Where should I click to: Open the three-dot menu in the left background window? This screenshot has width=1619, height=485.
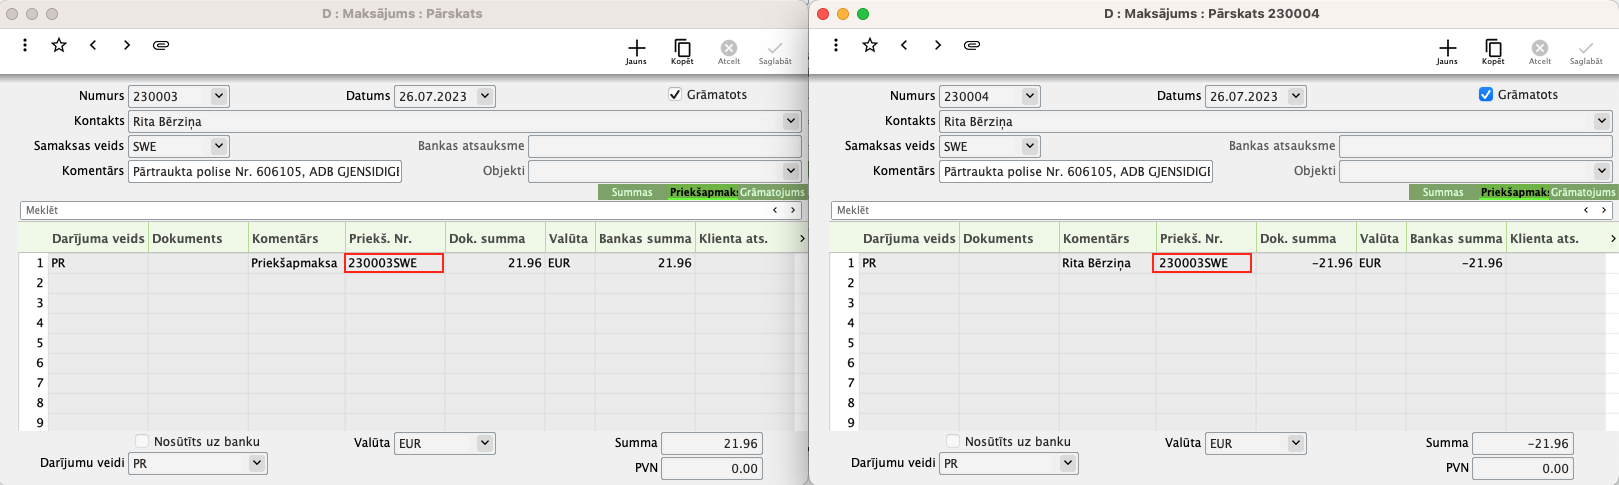(x=25, y=45)
